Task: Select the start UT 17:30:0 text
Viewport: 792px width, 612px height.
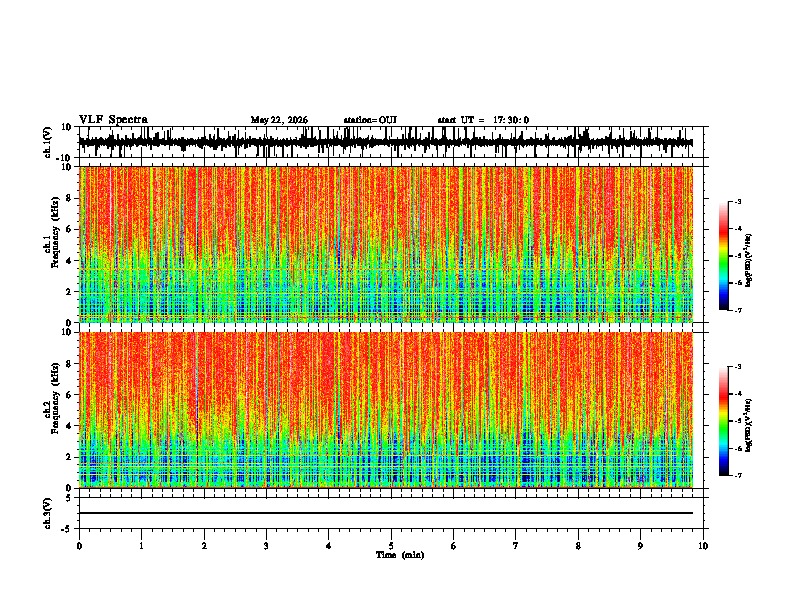Action: pos(483,120)
